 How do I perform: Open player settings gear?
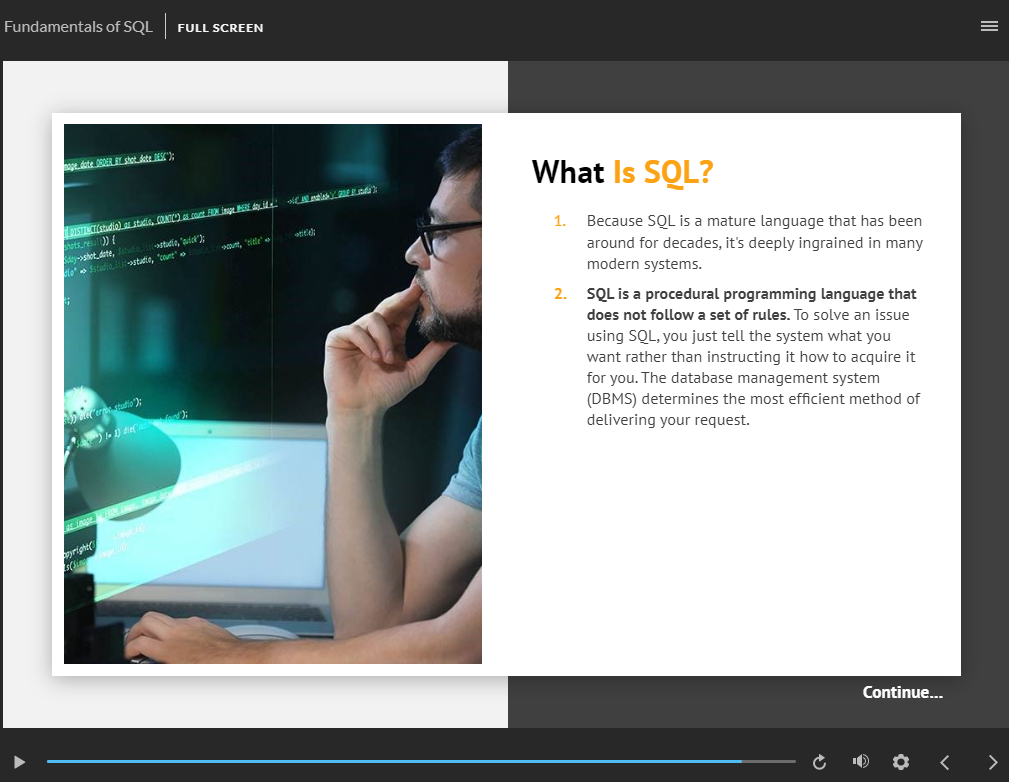click(901, 762)
